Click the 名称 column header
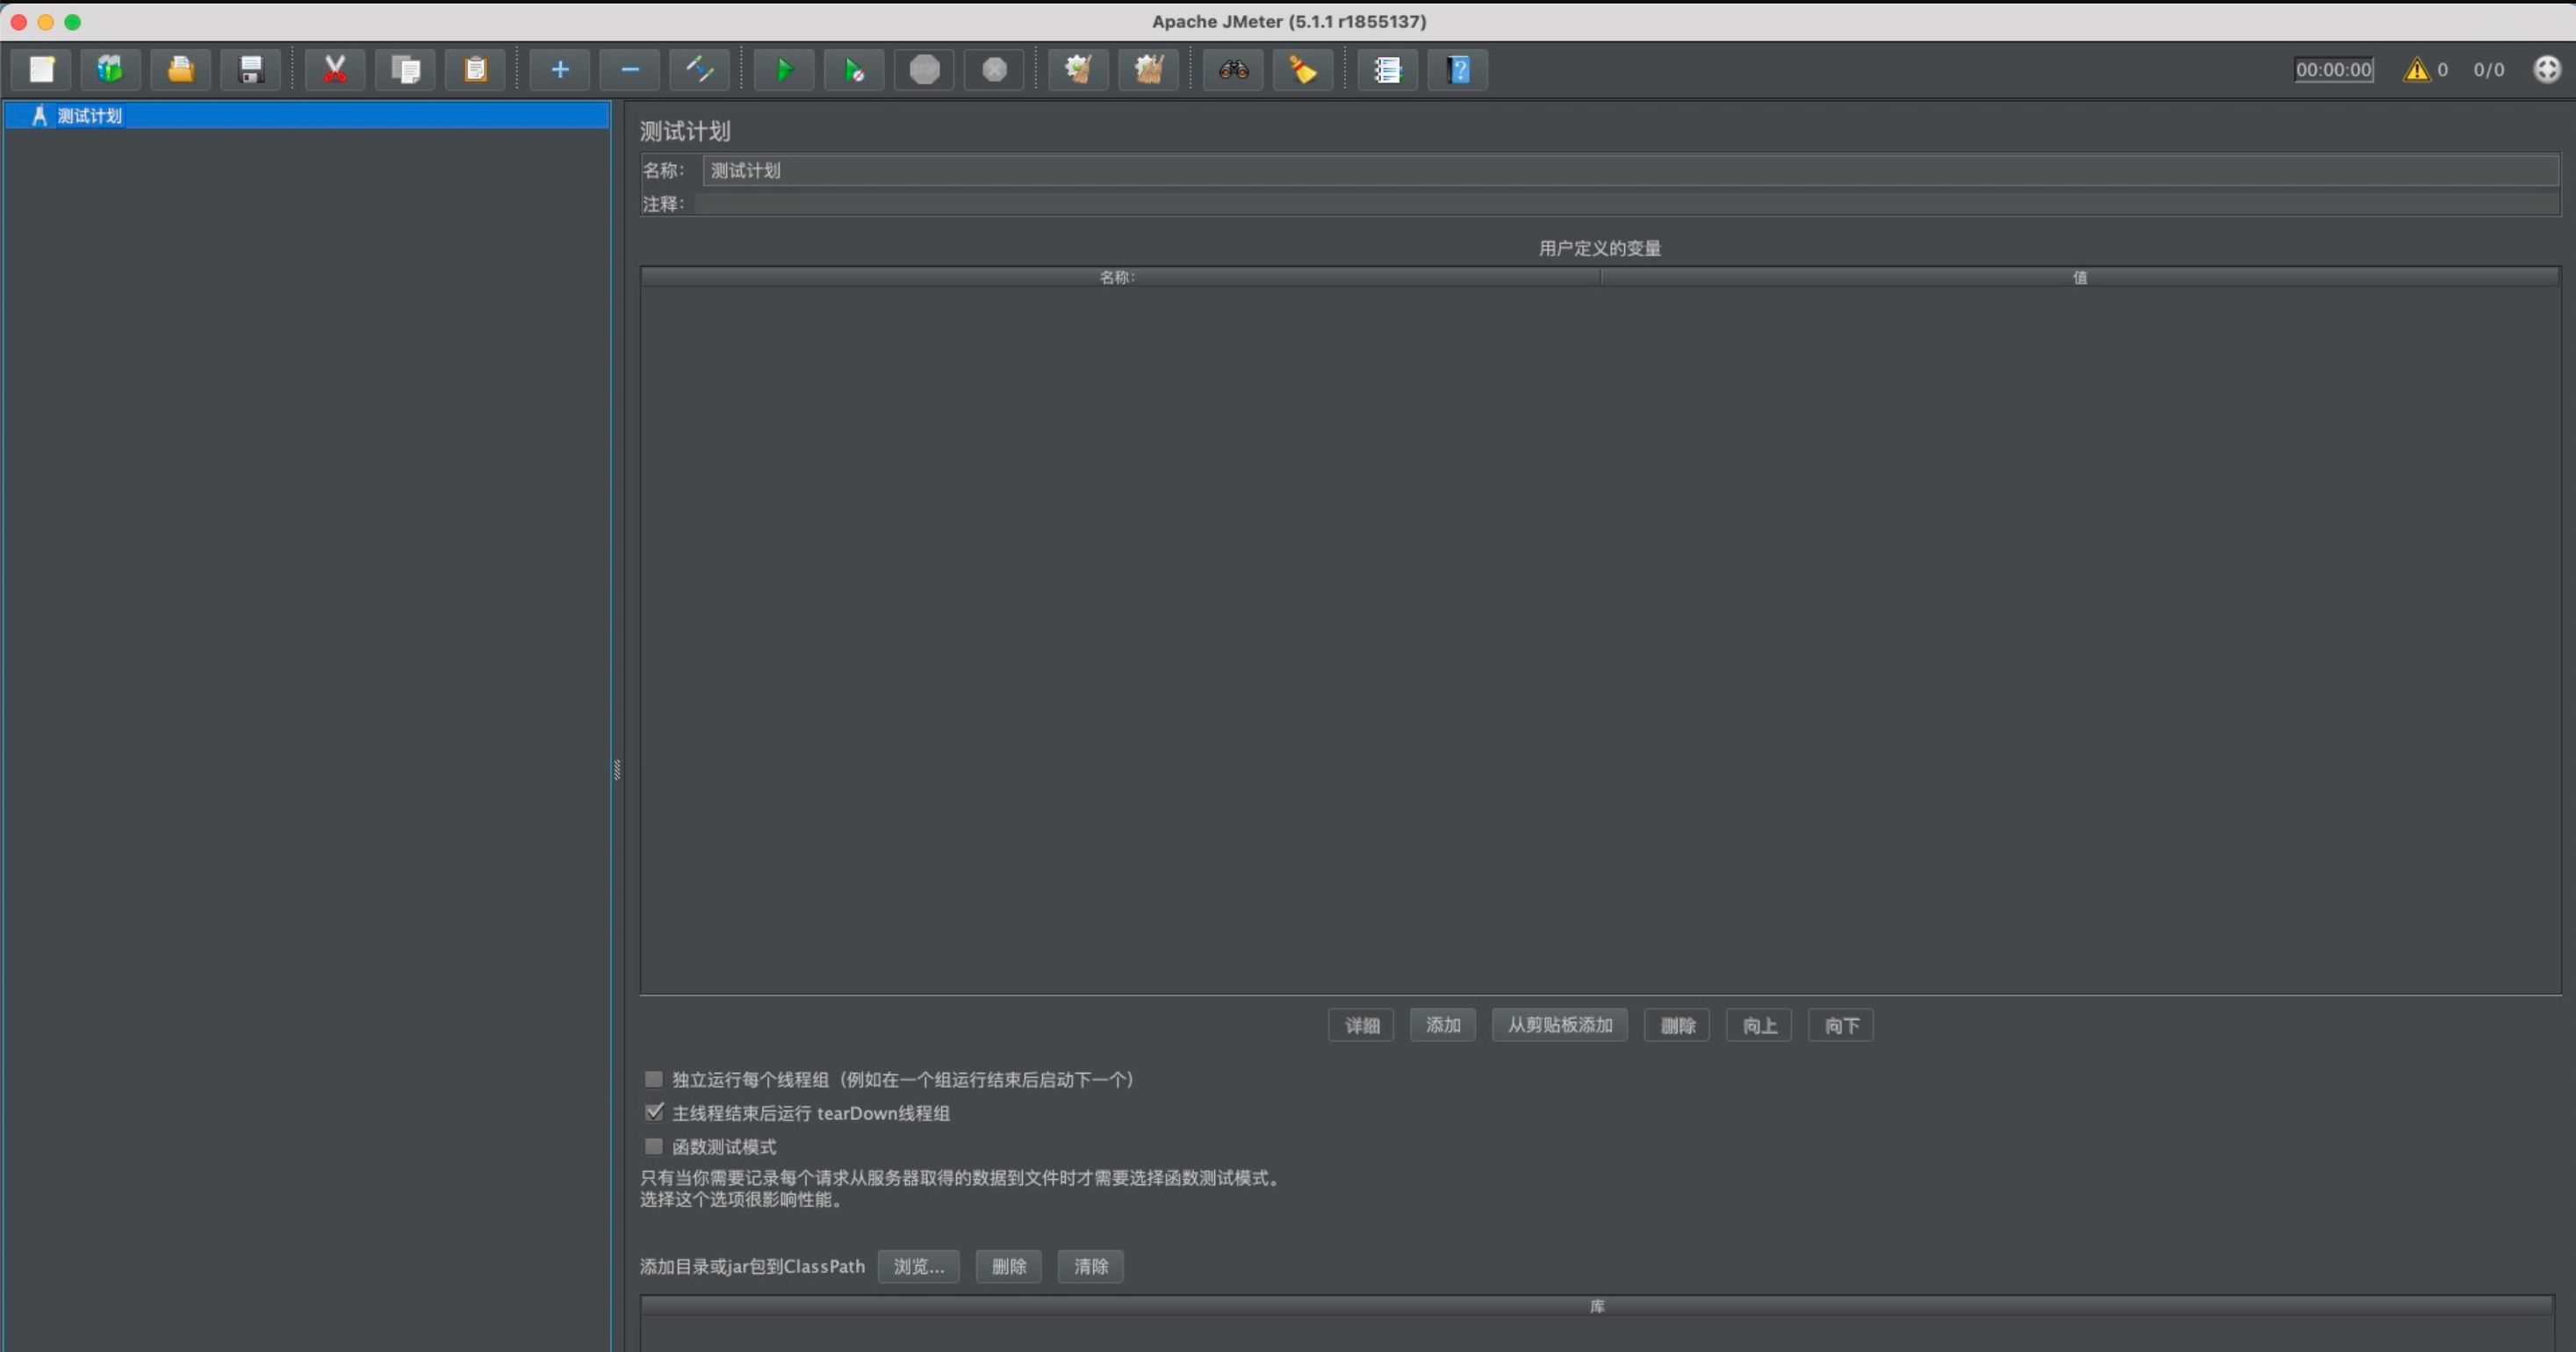 [x=1120, y=277]
